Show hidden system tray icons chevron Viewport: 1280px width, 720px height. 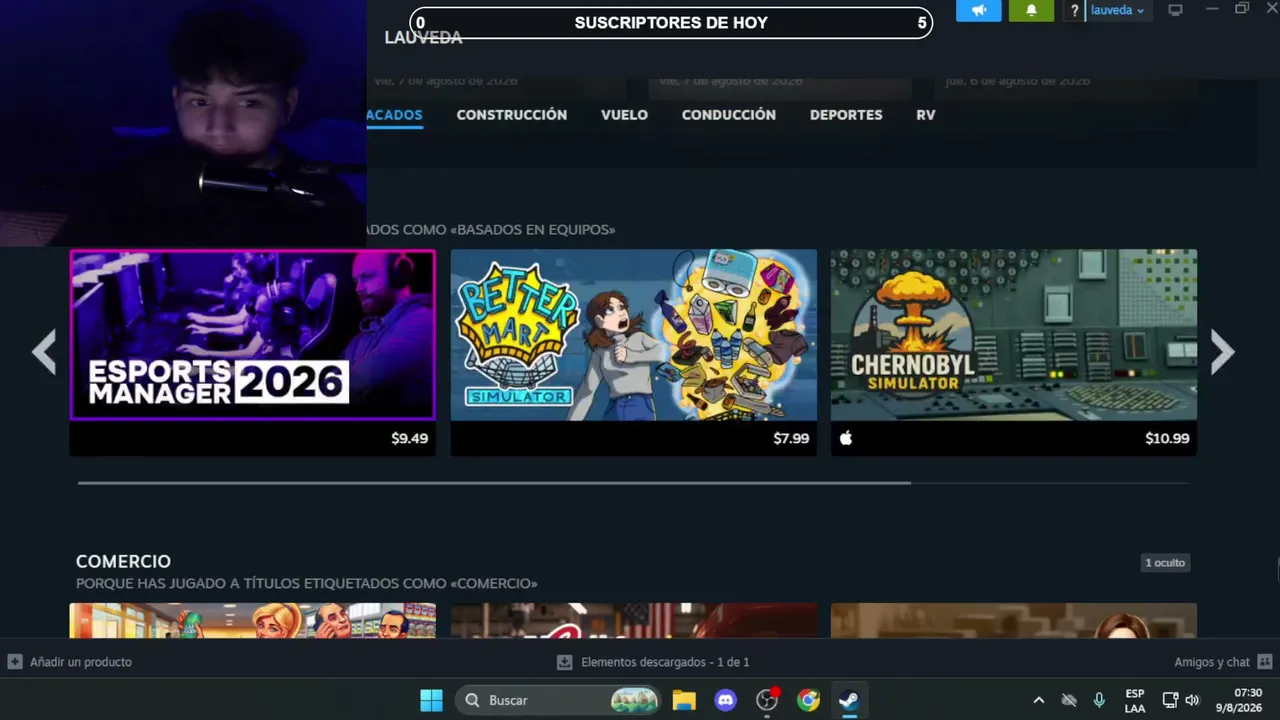click(1038, 700)
